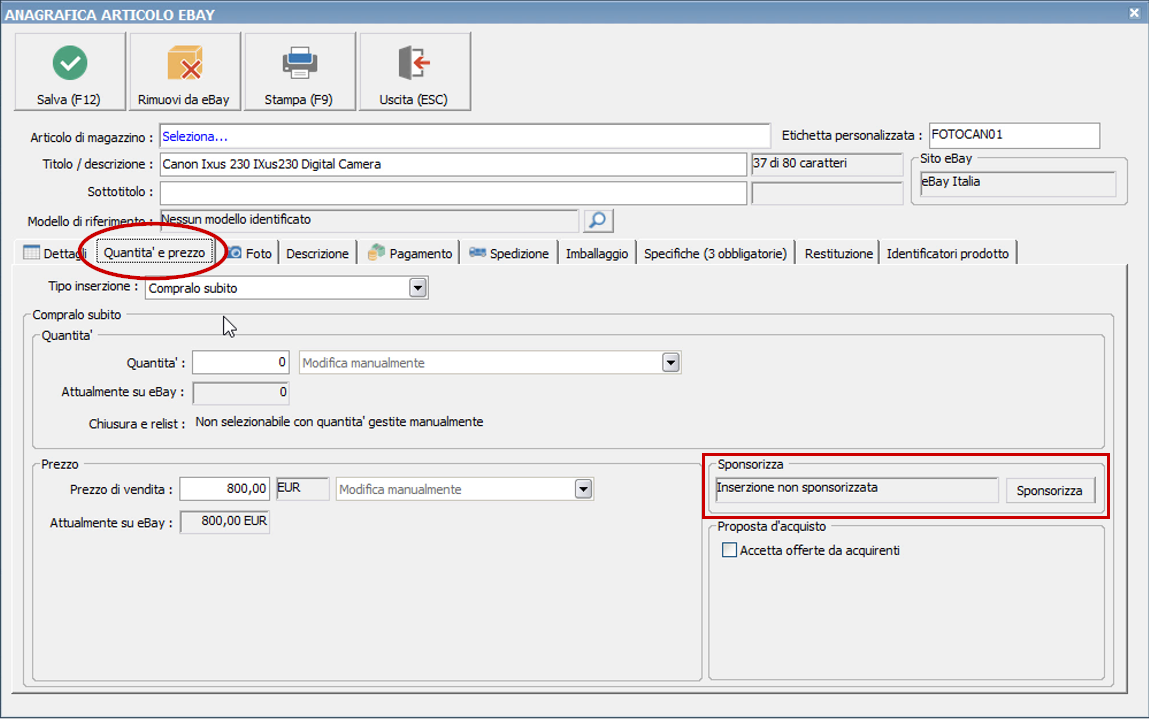Go to the Imballaggio tab

coord(596,253)
